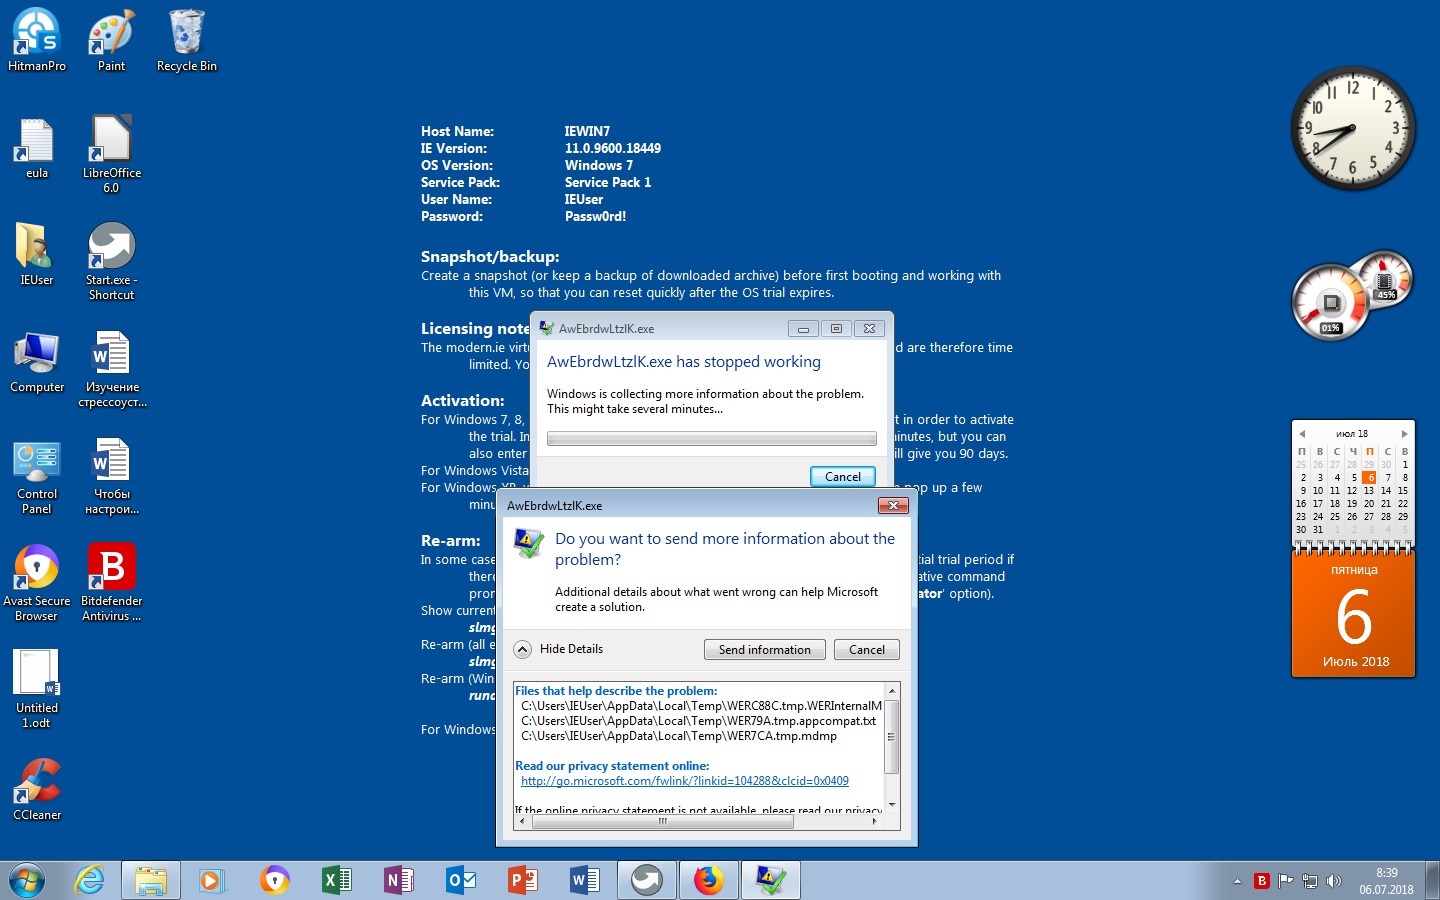Image resolution: width=1440 pixels, height=900 pixels.
Task: Select the Start.exe - Shortcut icon
Action: (111, 261)
